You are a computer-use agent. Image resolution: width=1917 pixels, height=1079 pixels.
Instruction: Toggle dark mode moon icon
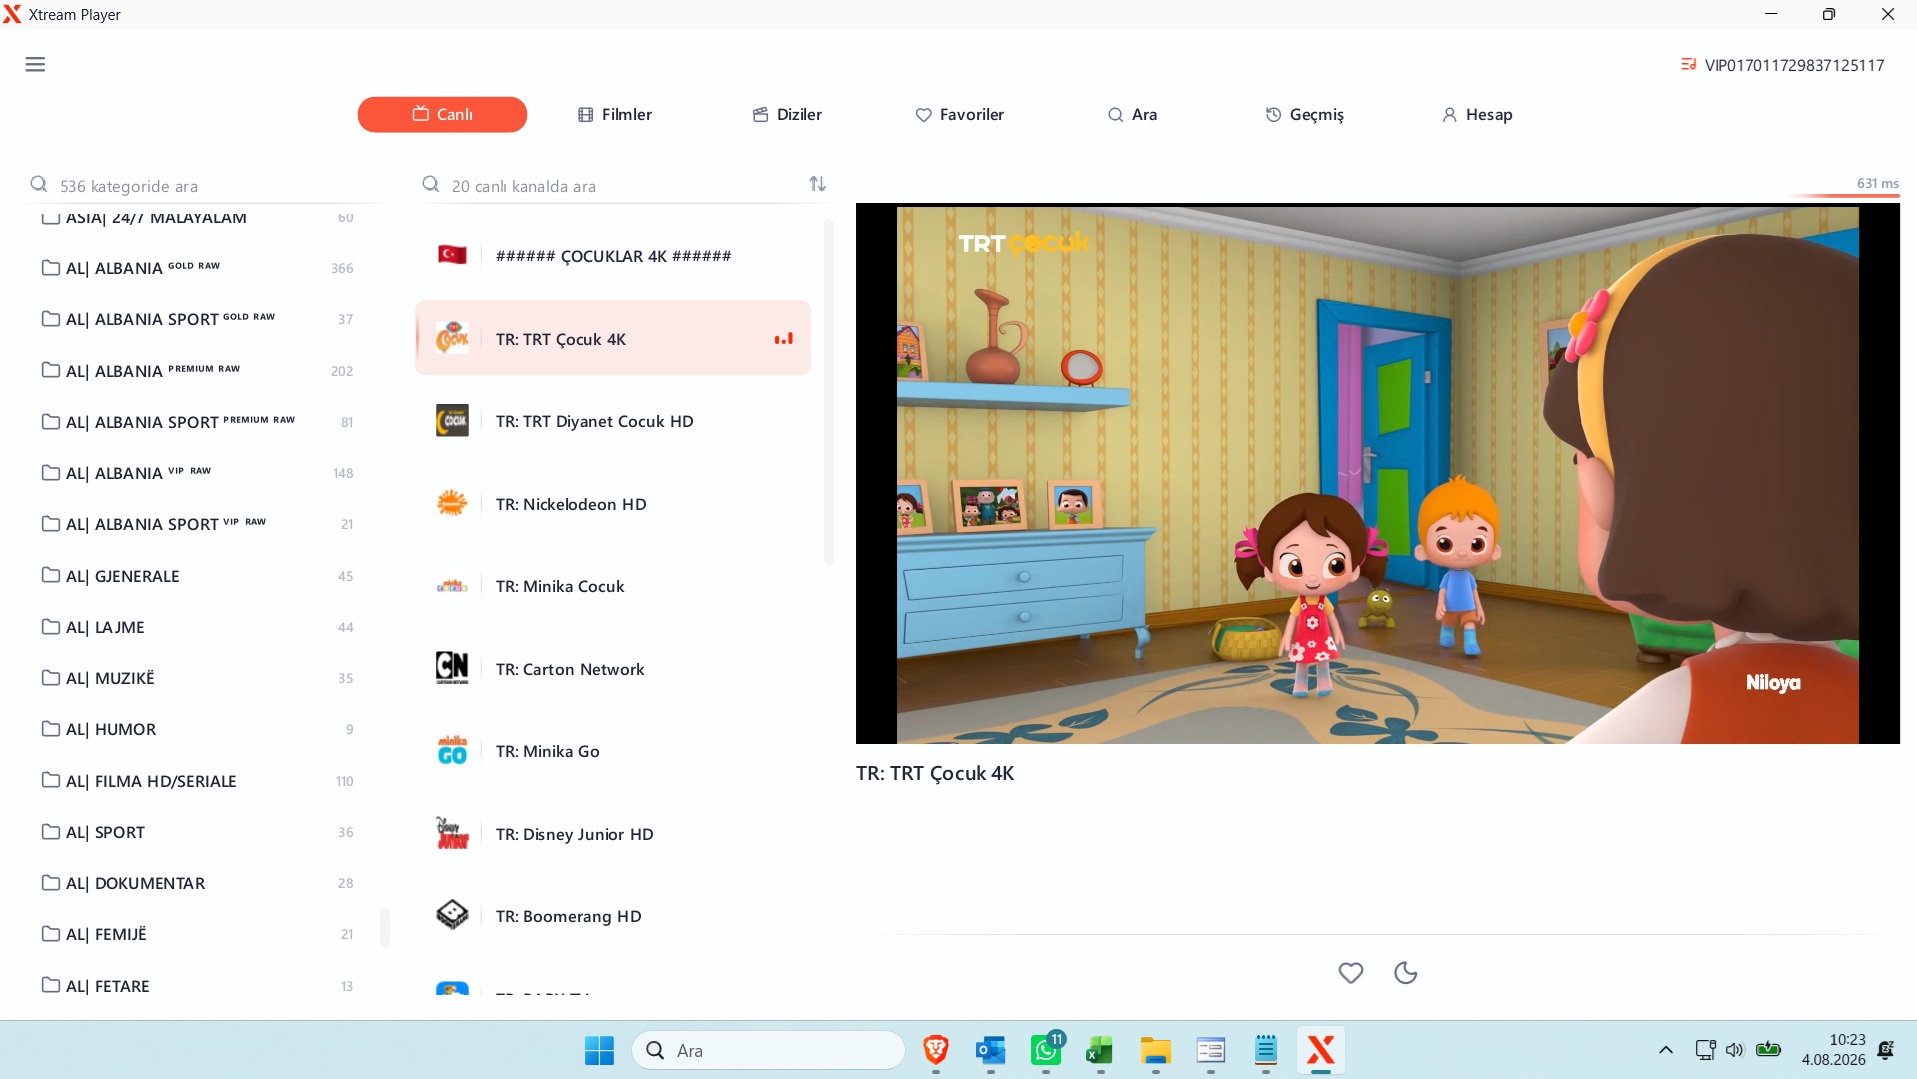pos(1405,972)
